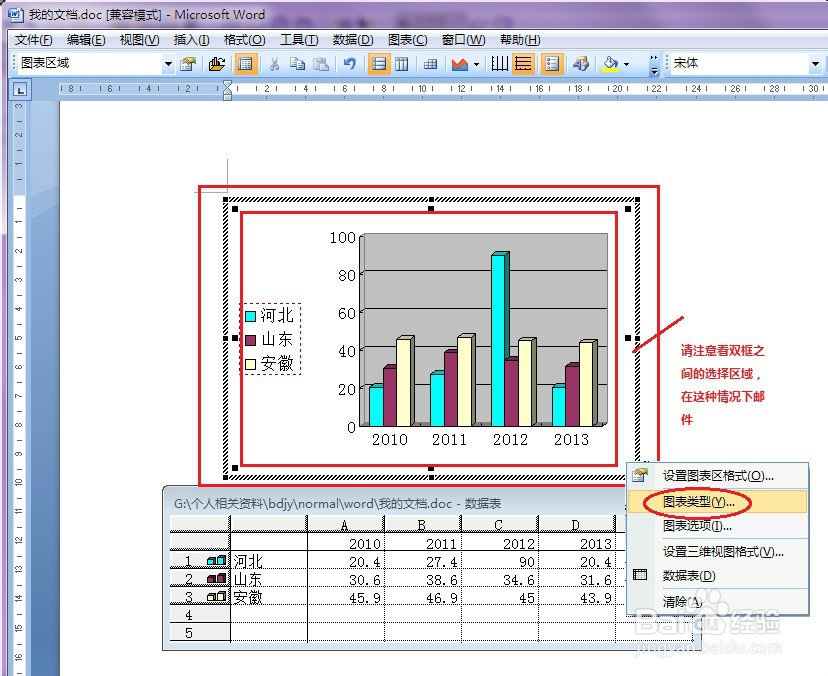Click the Cut scissors icon
Viewport: 828px width, 676px height.
(x=274, y=64)
